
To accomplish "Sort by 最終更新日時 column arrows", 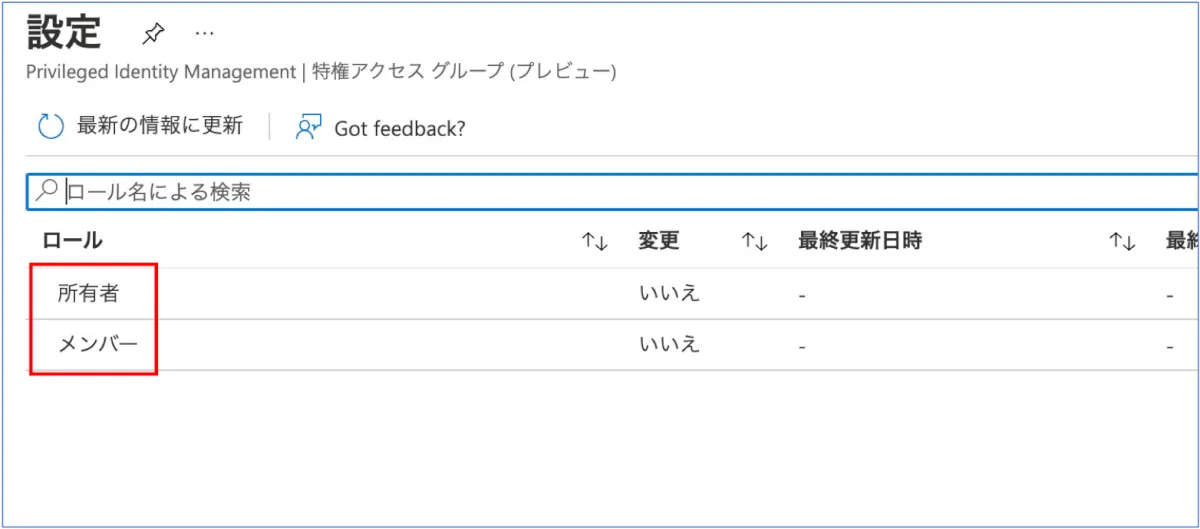I will (x=1122, y=241).
